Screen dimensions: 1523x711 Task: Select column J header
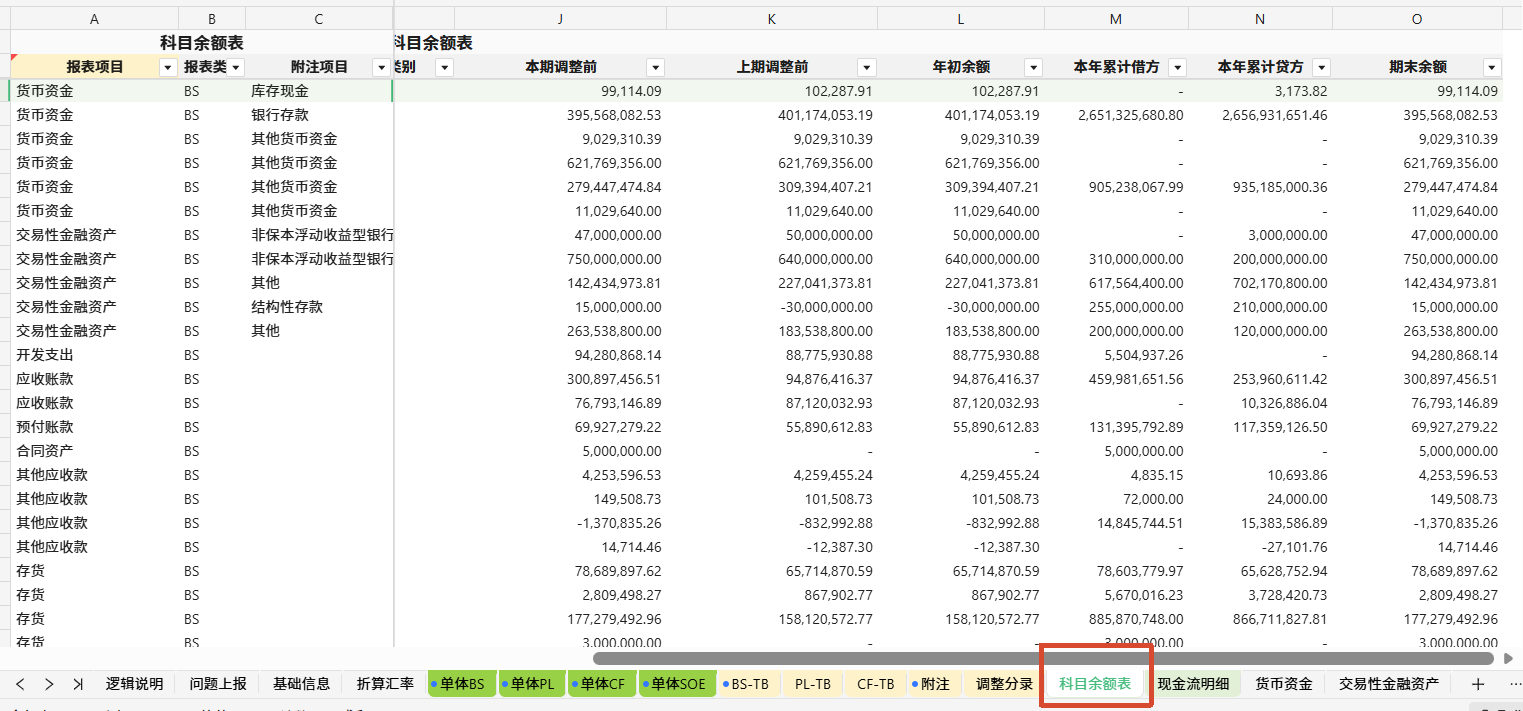pos(560,19)
